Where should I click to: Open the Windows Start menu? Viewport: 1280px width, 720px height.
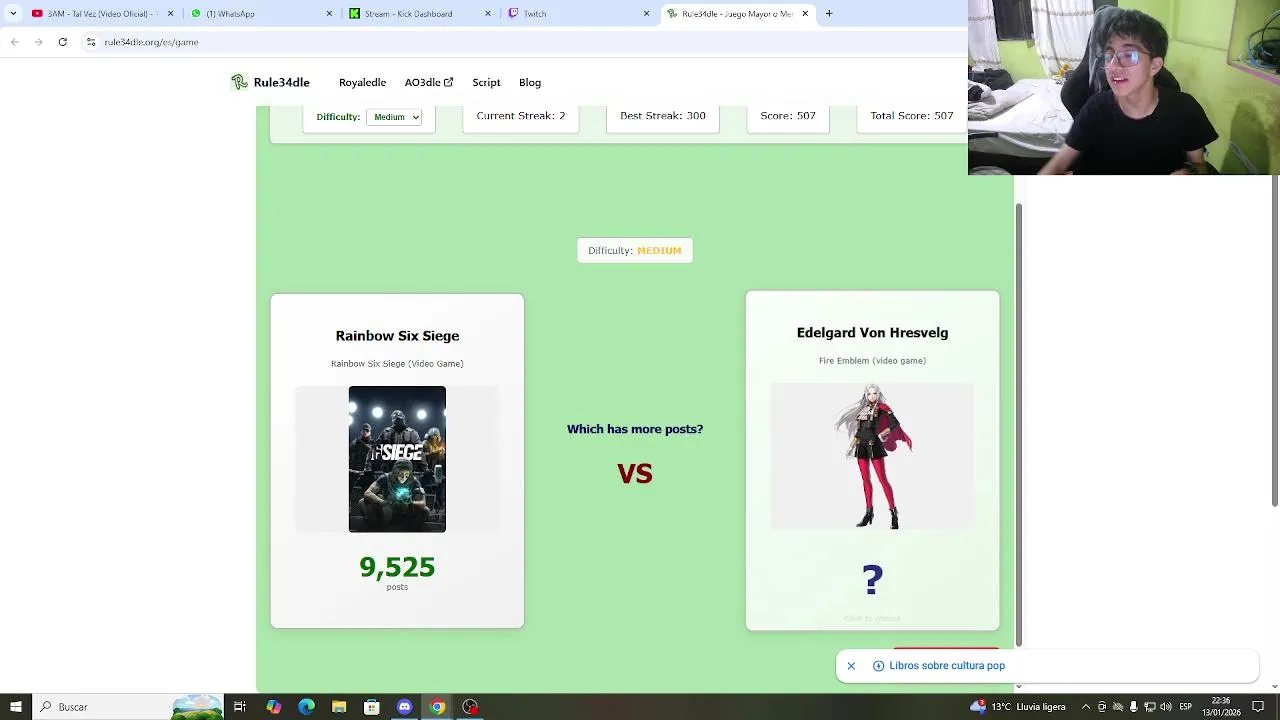16,707
